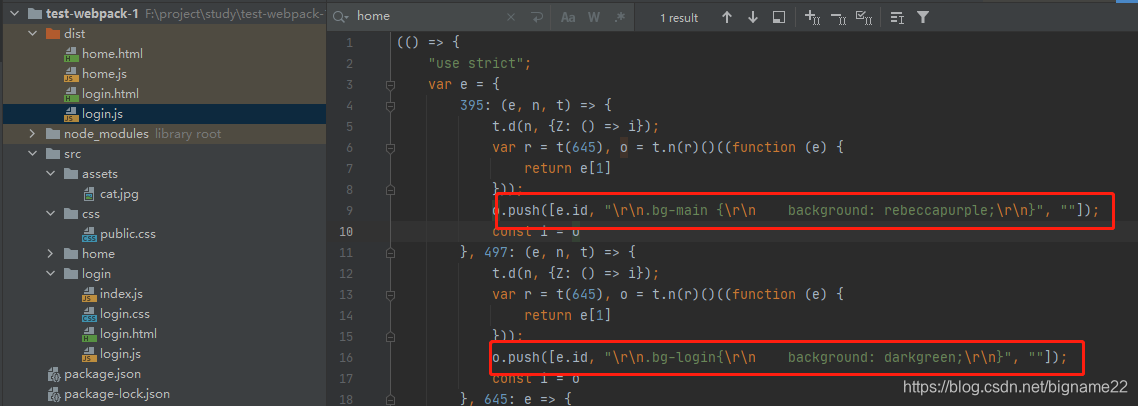Click the dist folder icon
Viewport: 1138px width, 406px height.
coord(52,33)
